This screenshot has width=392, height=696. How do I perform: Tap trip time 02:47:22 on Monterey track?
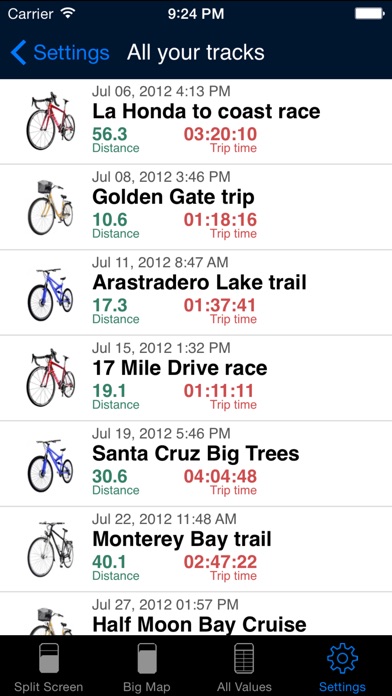[x=220, y=562]
